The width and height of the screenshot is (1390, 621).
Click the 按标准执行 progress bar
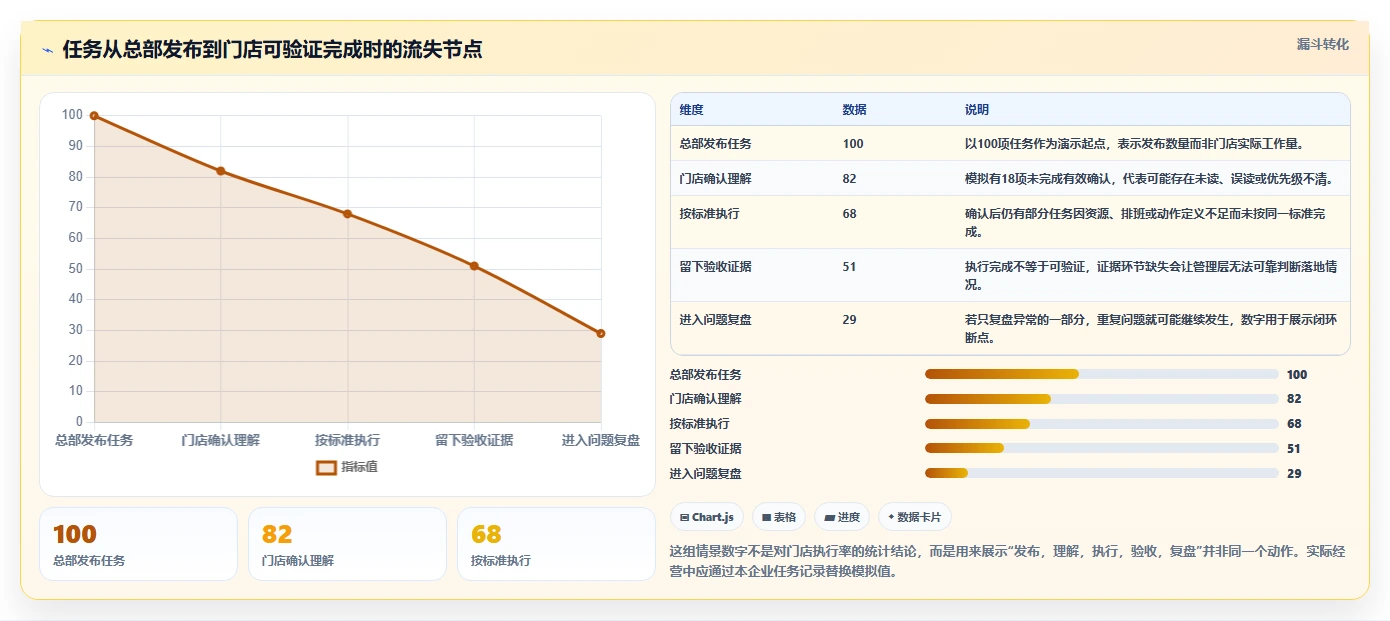click(1102, 424)
